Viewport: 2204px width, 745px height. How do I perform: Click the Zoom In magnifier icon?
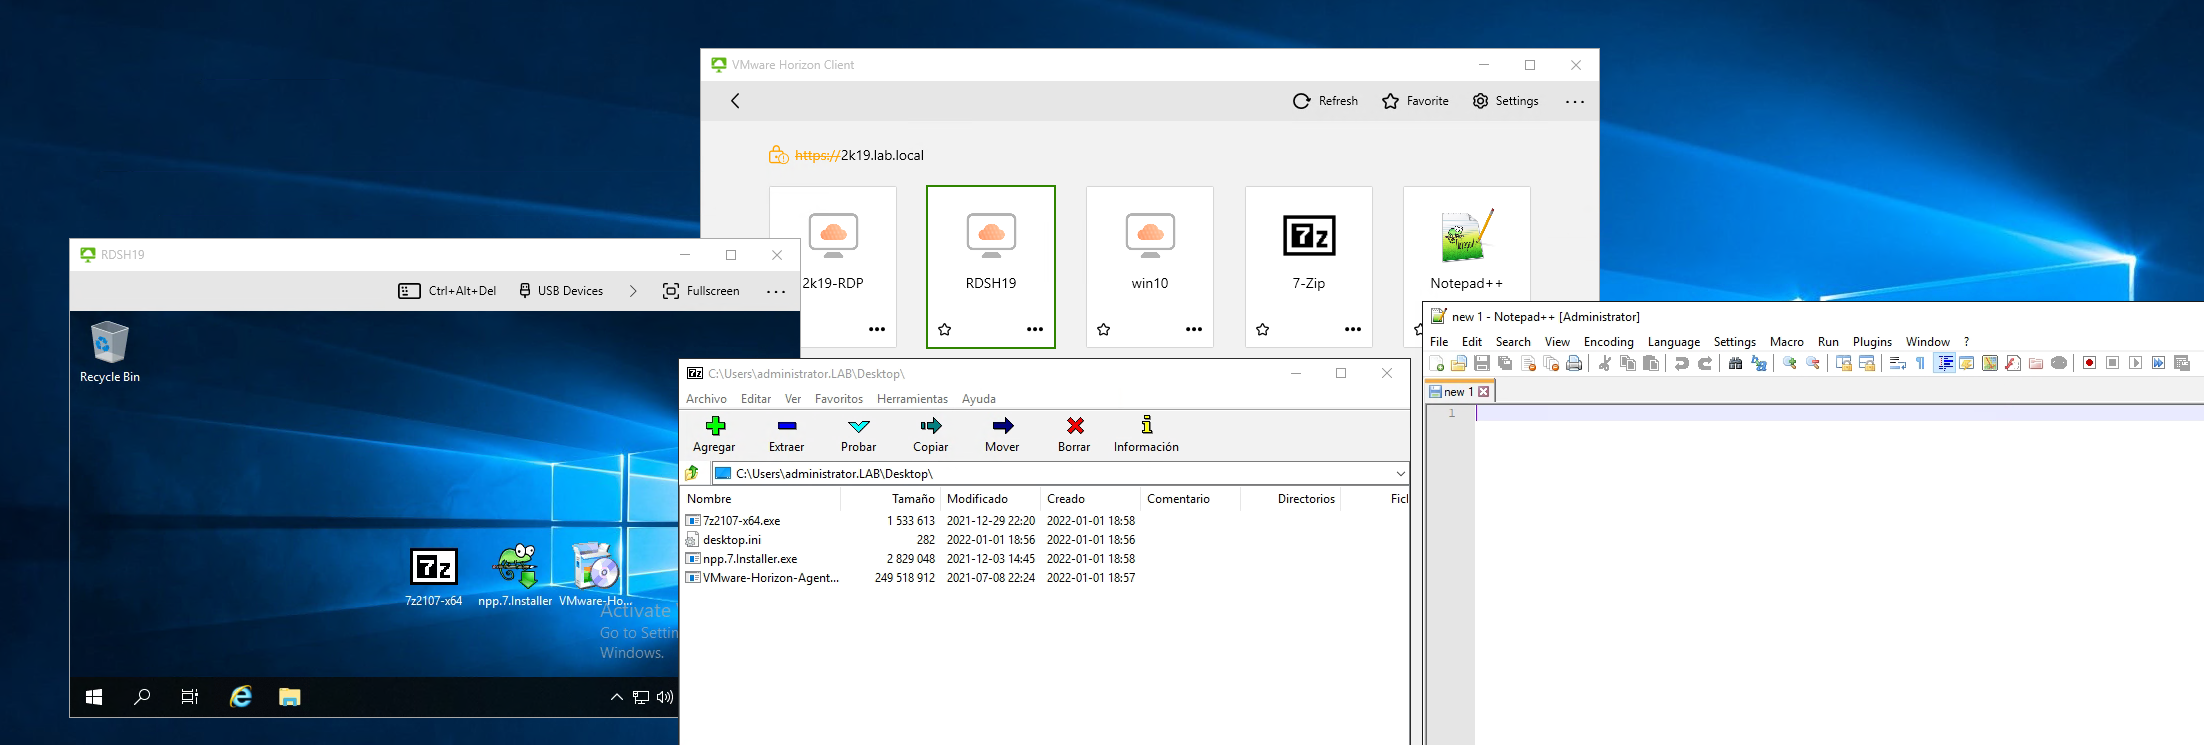coord(1789,363)
